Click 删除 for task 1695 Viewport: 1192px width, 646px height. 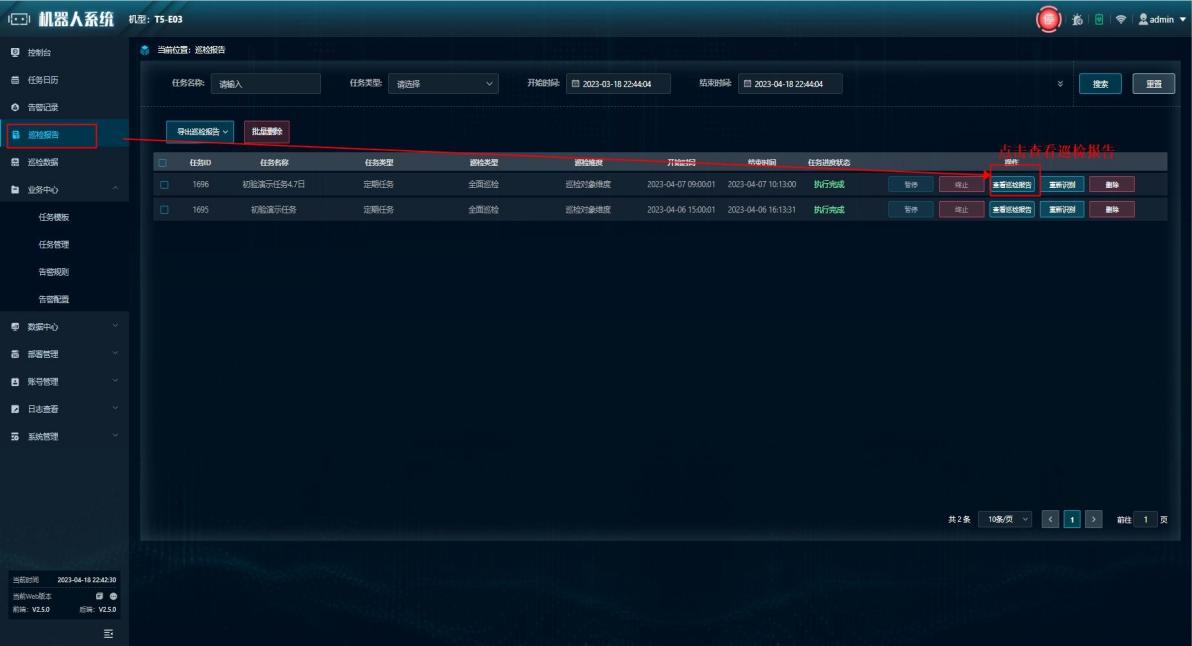point(1111,210)
